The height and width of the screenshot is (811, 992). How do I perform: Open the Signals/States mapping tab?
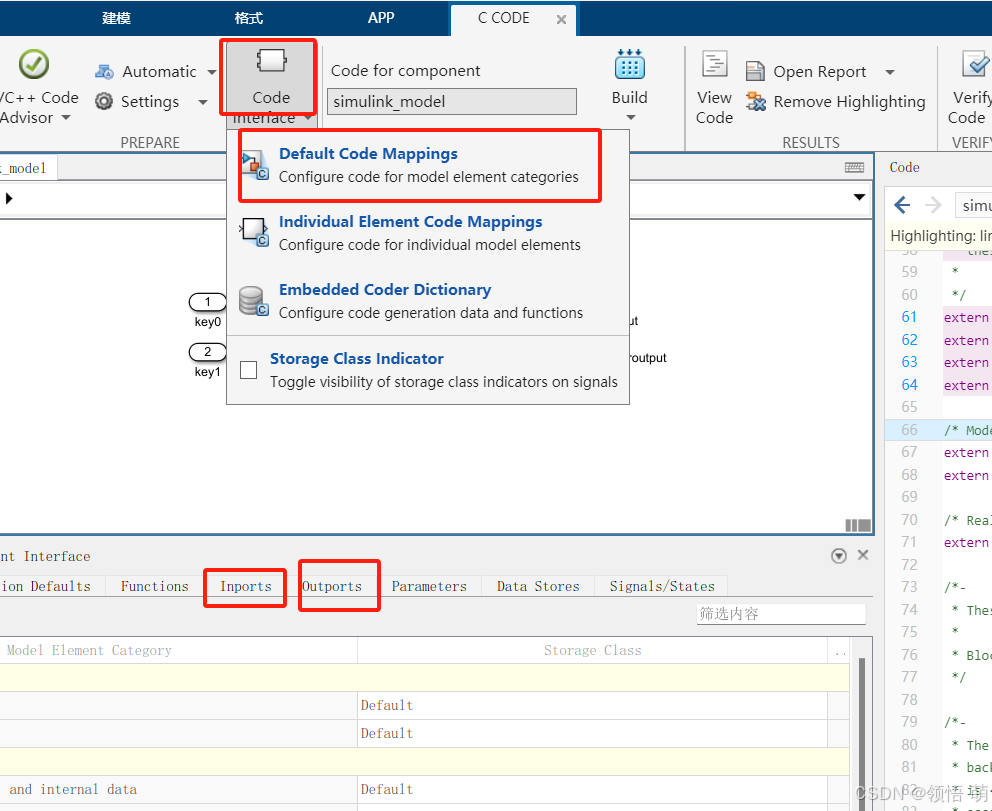[x=662, y=586]
